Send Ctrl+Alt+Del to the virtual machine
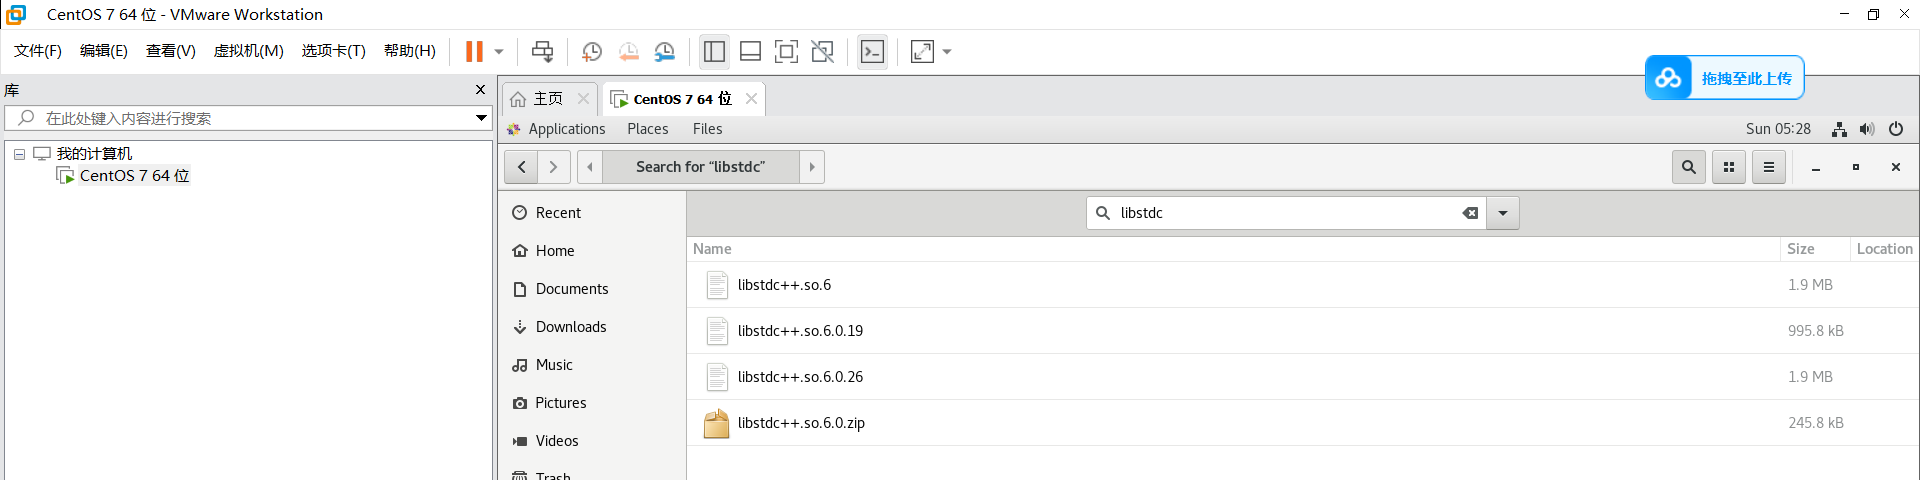The width and height of the screenshot is (1920, 480). (542, 51)
